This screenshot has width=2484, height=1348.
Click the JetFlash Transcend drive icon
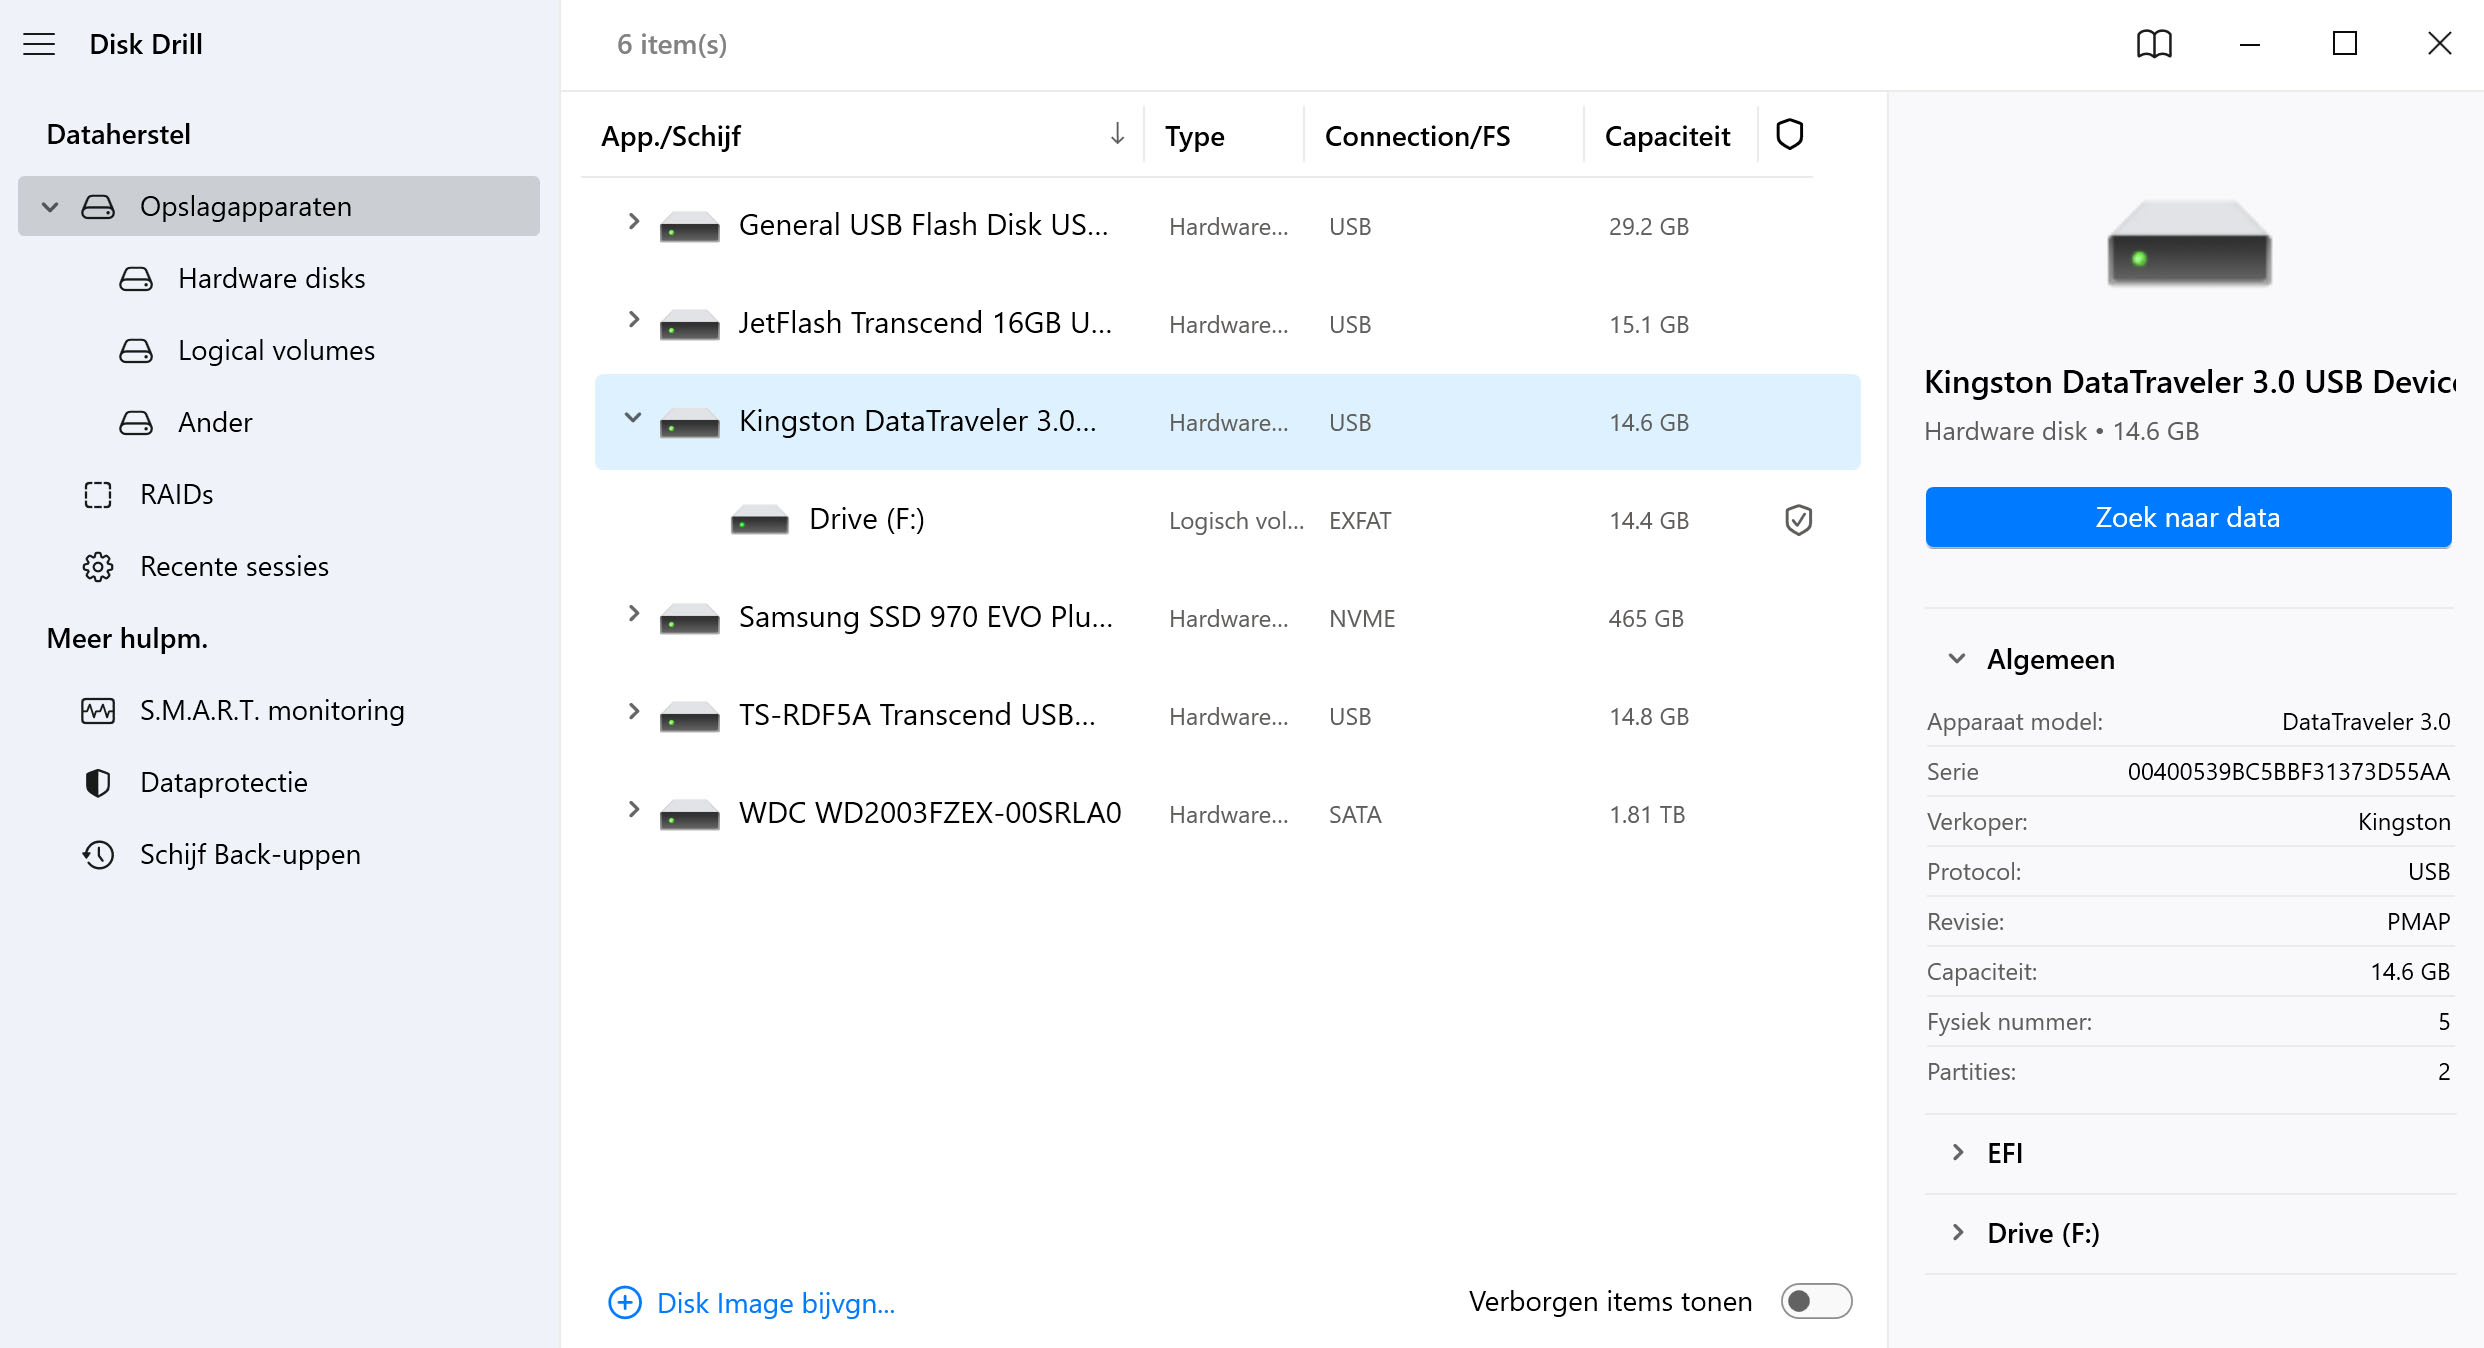coord(689,325)
